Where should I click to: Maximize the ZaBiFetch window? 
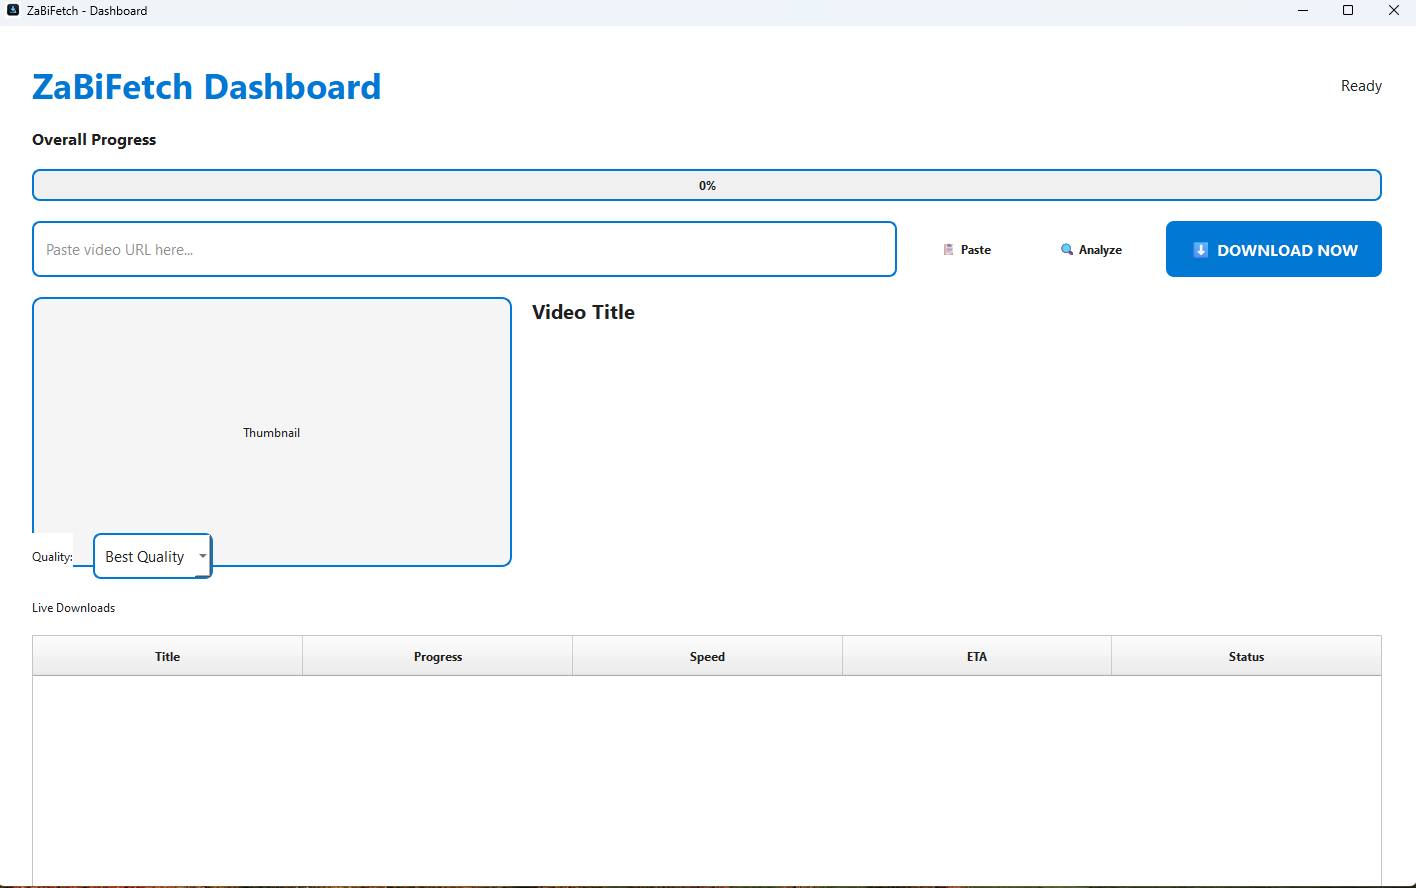(x=1348, y=11)
